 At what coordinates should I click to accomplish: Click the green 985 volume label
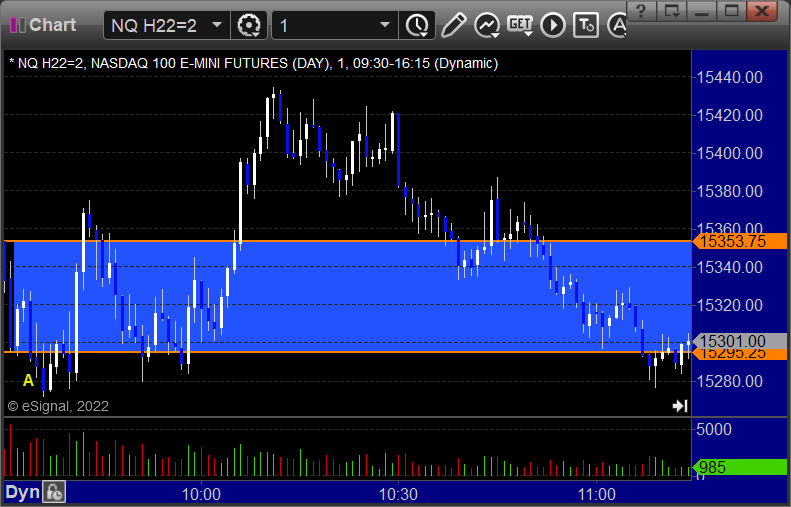click(740, 467)
